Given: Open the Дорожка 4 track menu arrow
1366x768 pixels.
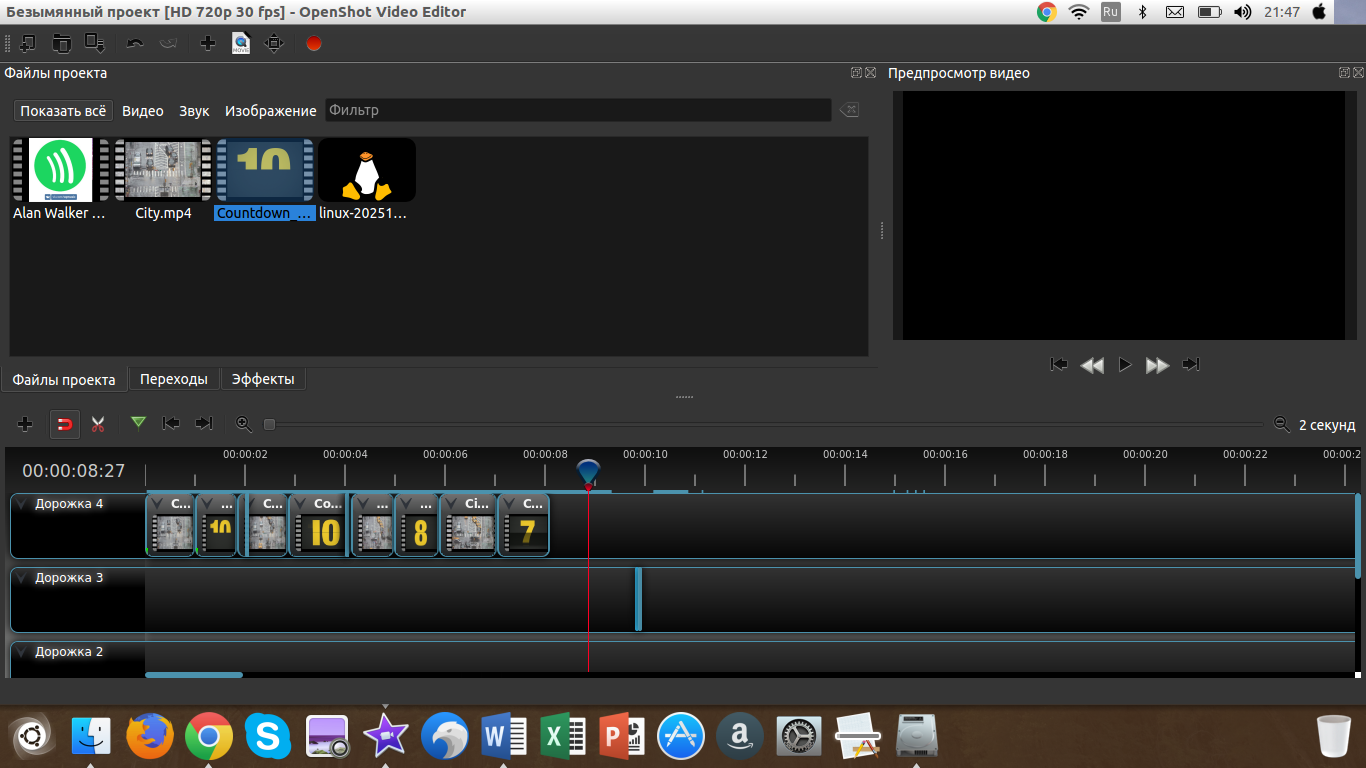Looking at the screenshot, I should pyautogui.click(x=22, y=504).
